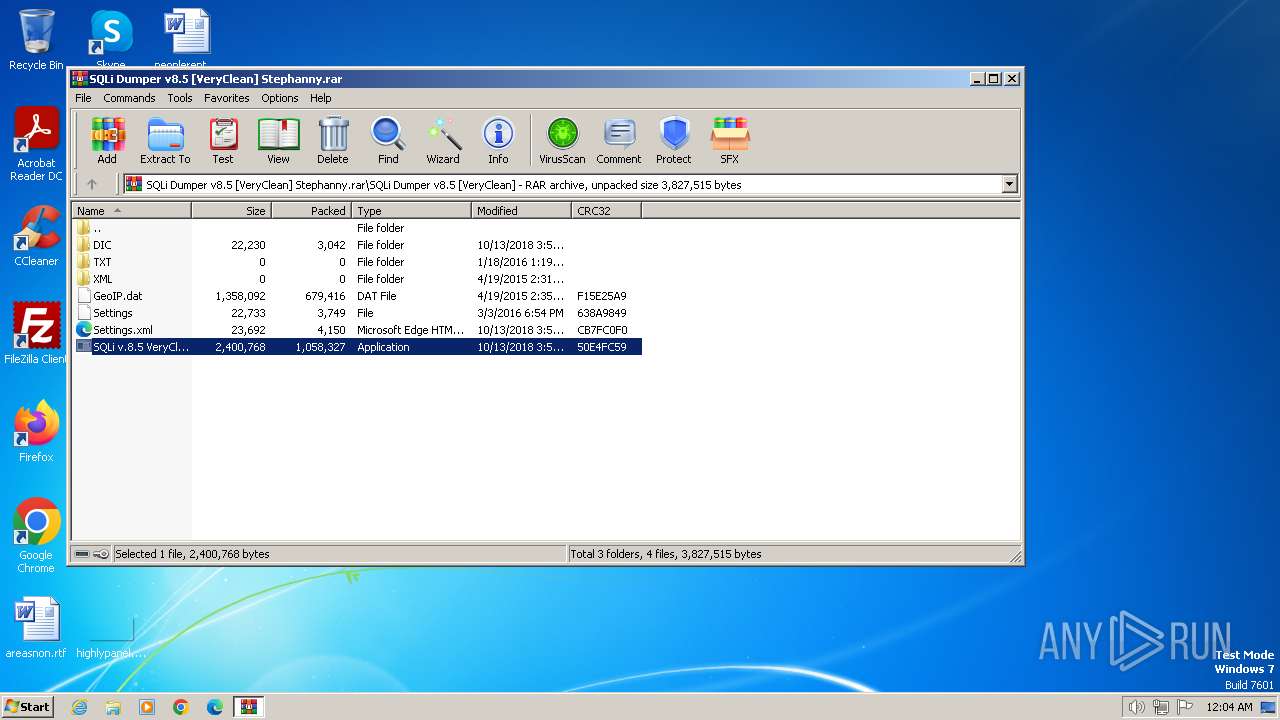Select SQLi v.8.5 VeryClean application
1280x720 pixels.
point(357,347)
